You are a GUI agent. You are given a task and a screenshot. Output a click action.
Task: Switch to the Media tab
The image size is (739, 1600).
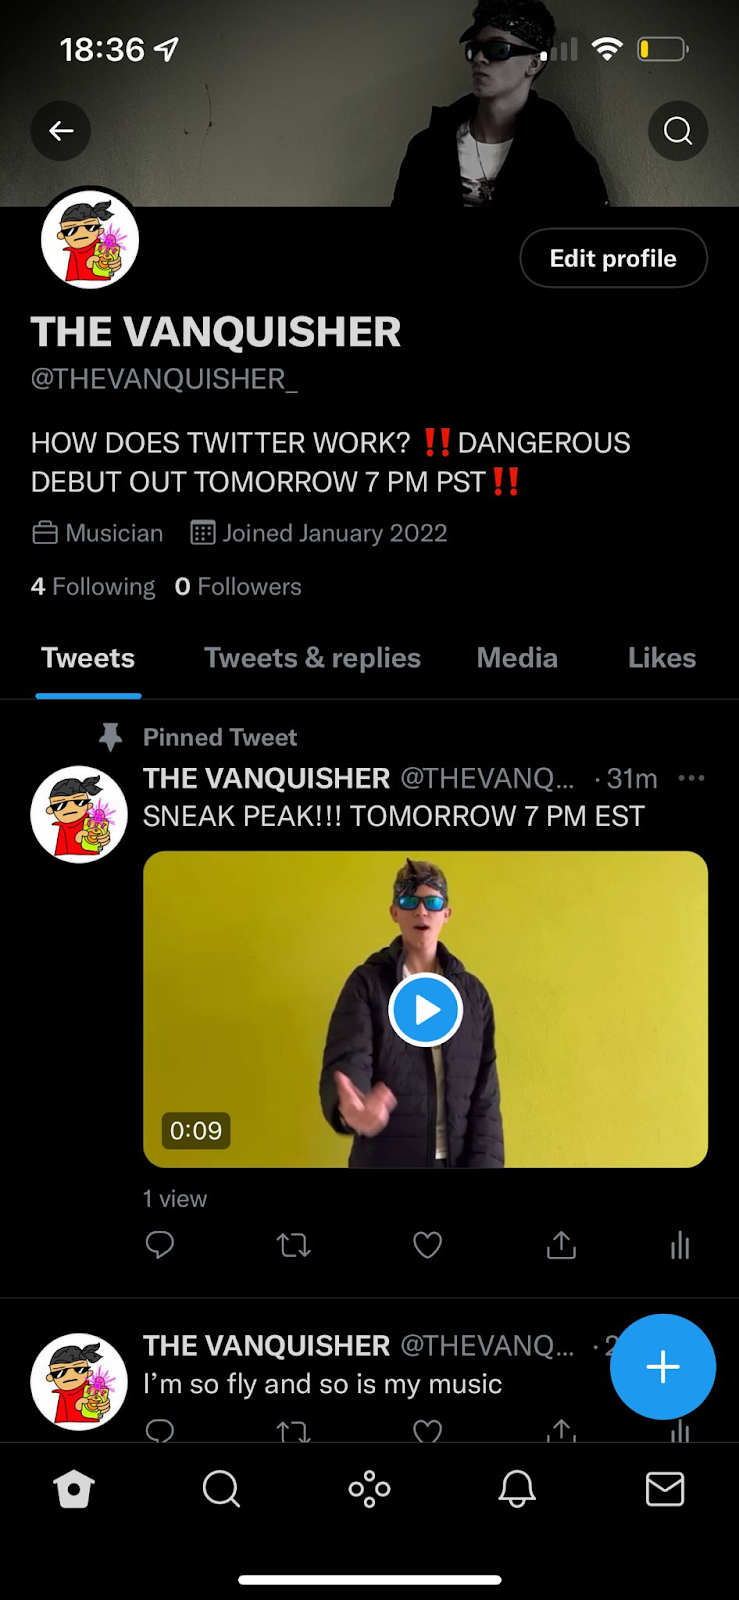(517, 658)
